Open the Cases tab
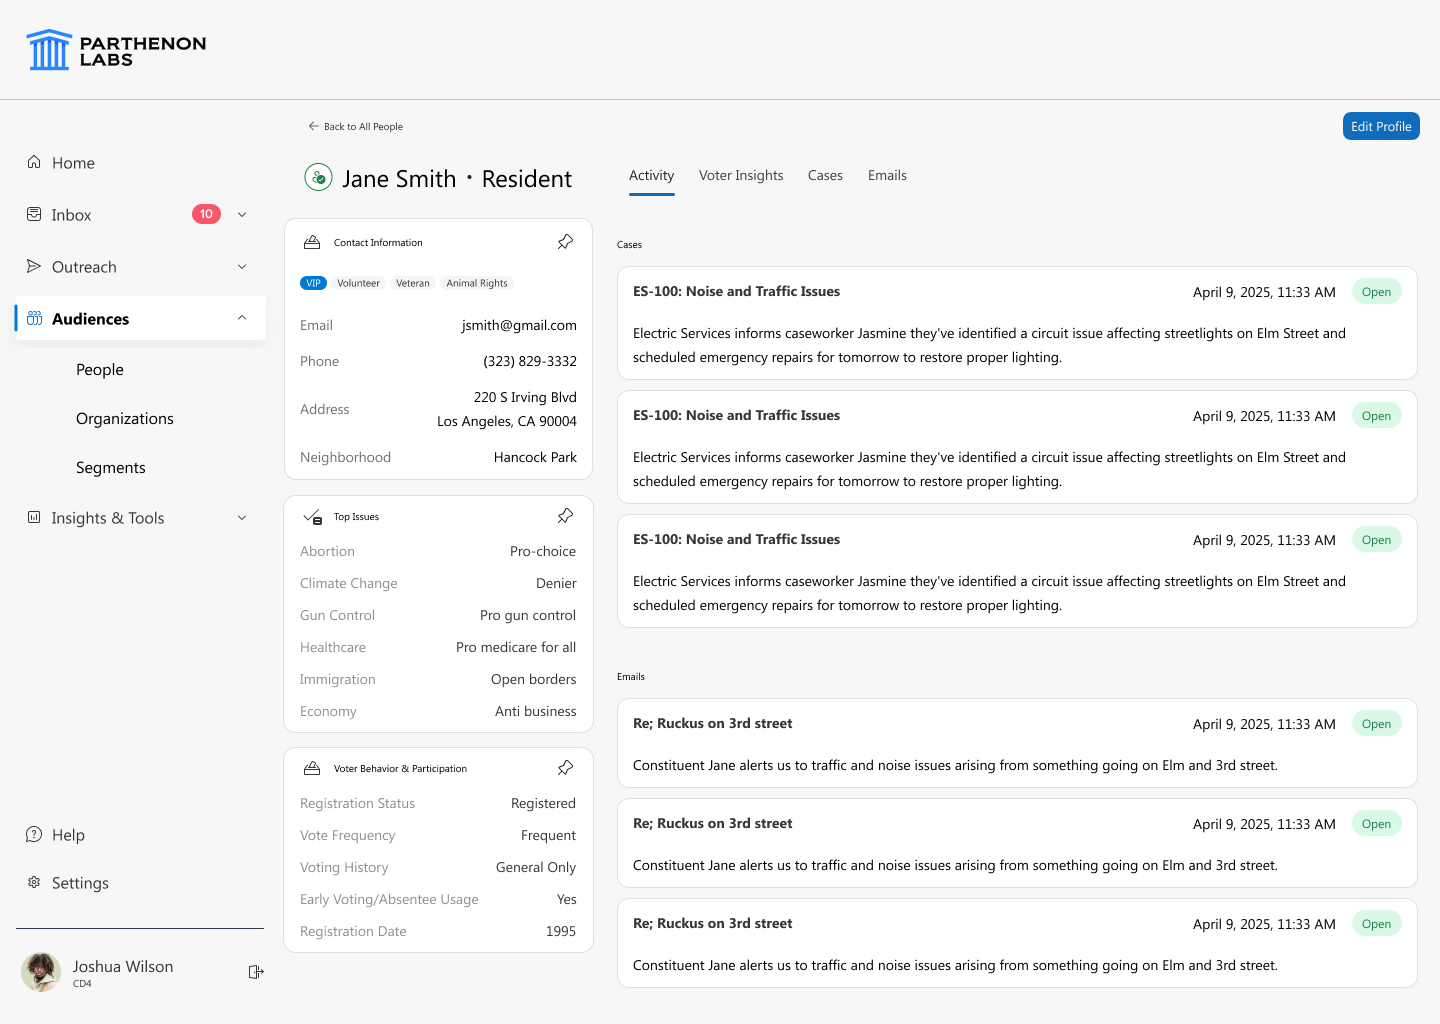The height and width of the screenshot is (1024, 1440). click(x=825, y=175)
